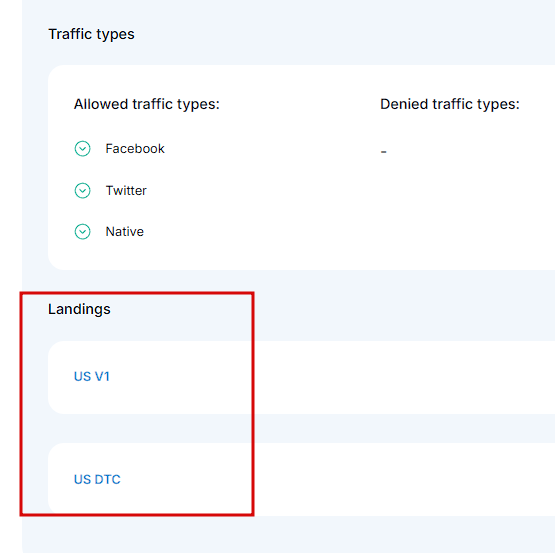555x553 pixels.
Task: Click blank space right of Landings heading
Action: coord(389,309)
